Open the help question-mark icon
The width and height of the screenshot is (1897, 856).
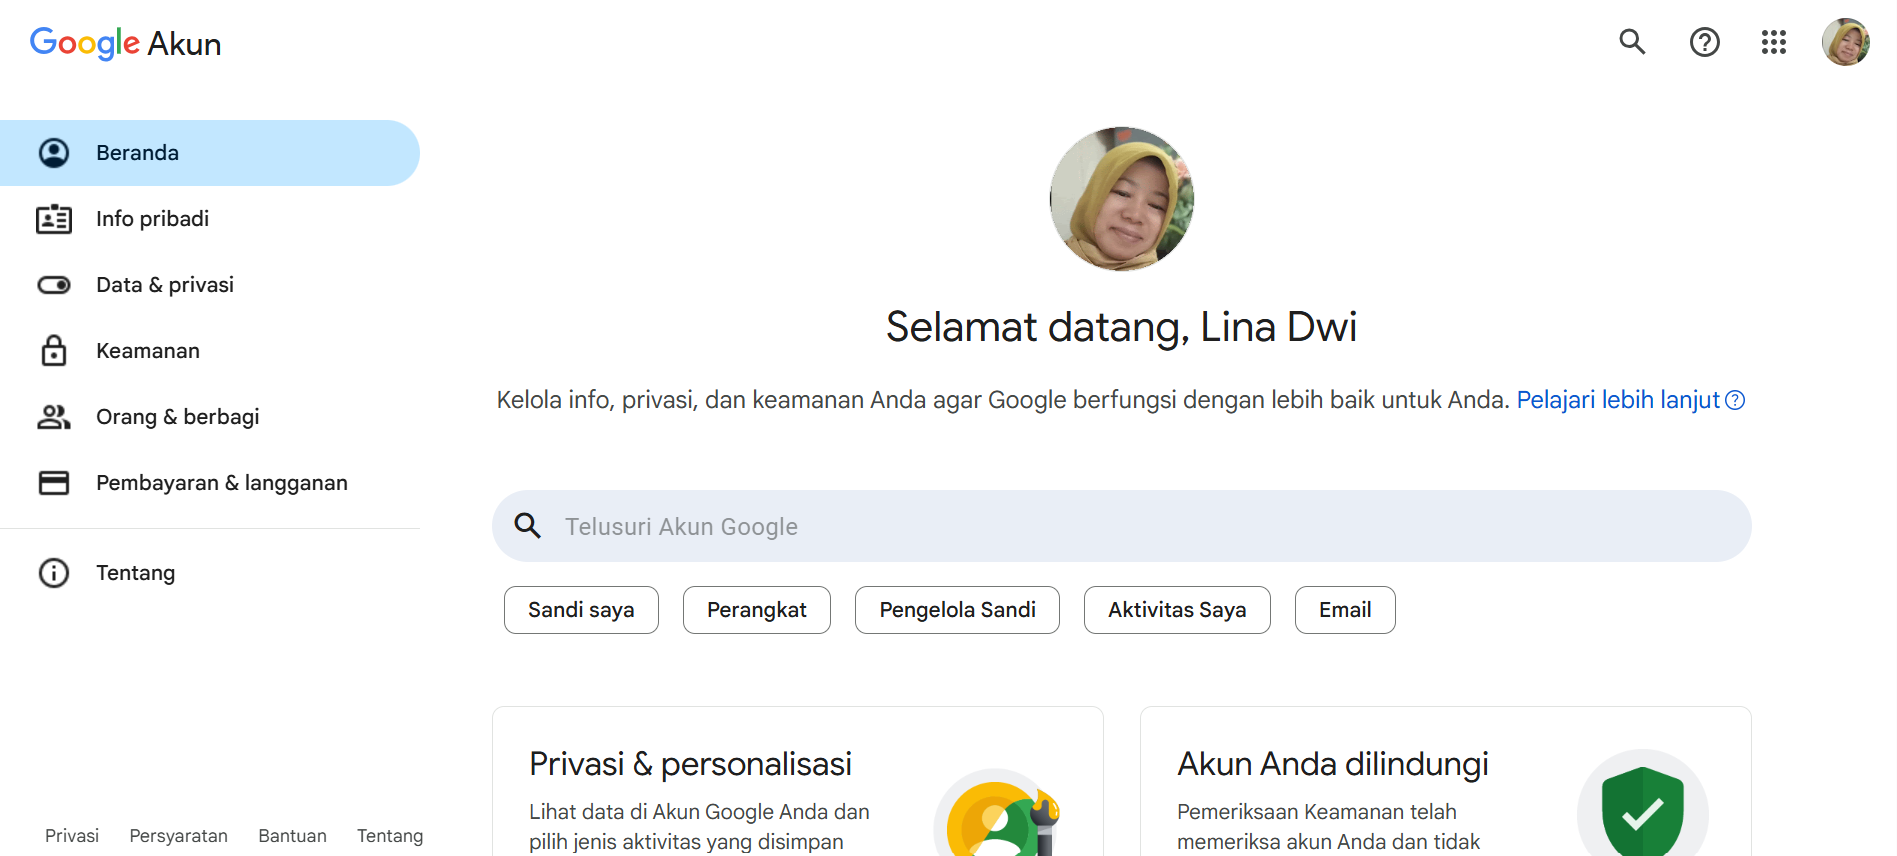[x=1704, y=42]
